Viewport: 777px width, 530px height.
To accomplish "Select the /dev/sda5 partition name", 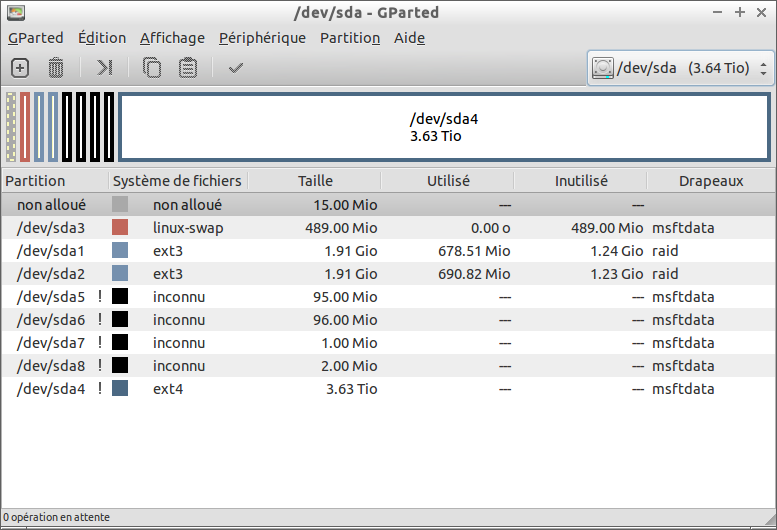I will point(51,297).
